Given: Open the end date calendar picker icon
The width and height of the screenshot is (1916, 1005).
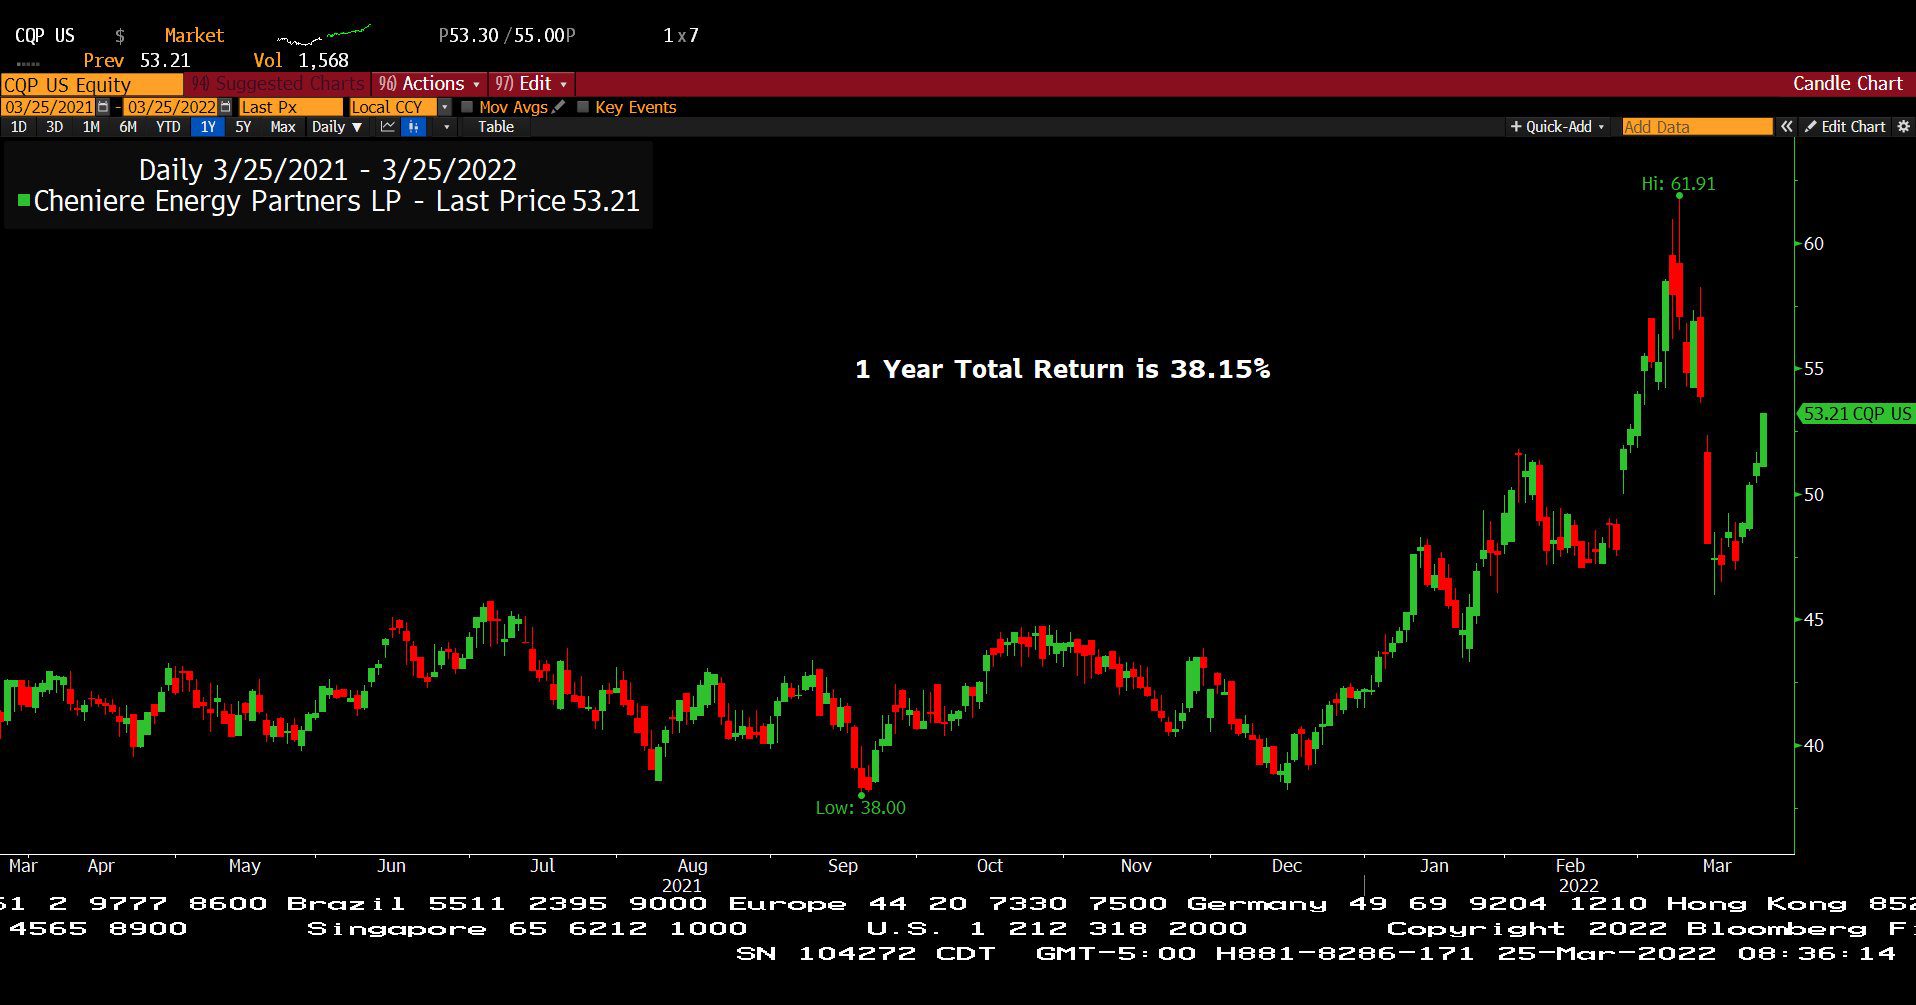Looking at the screenshot, I should click(x=225, y=107).
